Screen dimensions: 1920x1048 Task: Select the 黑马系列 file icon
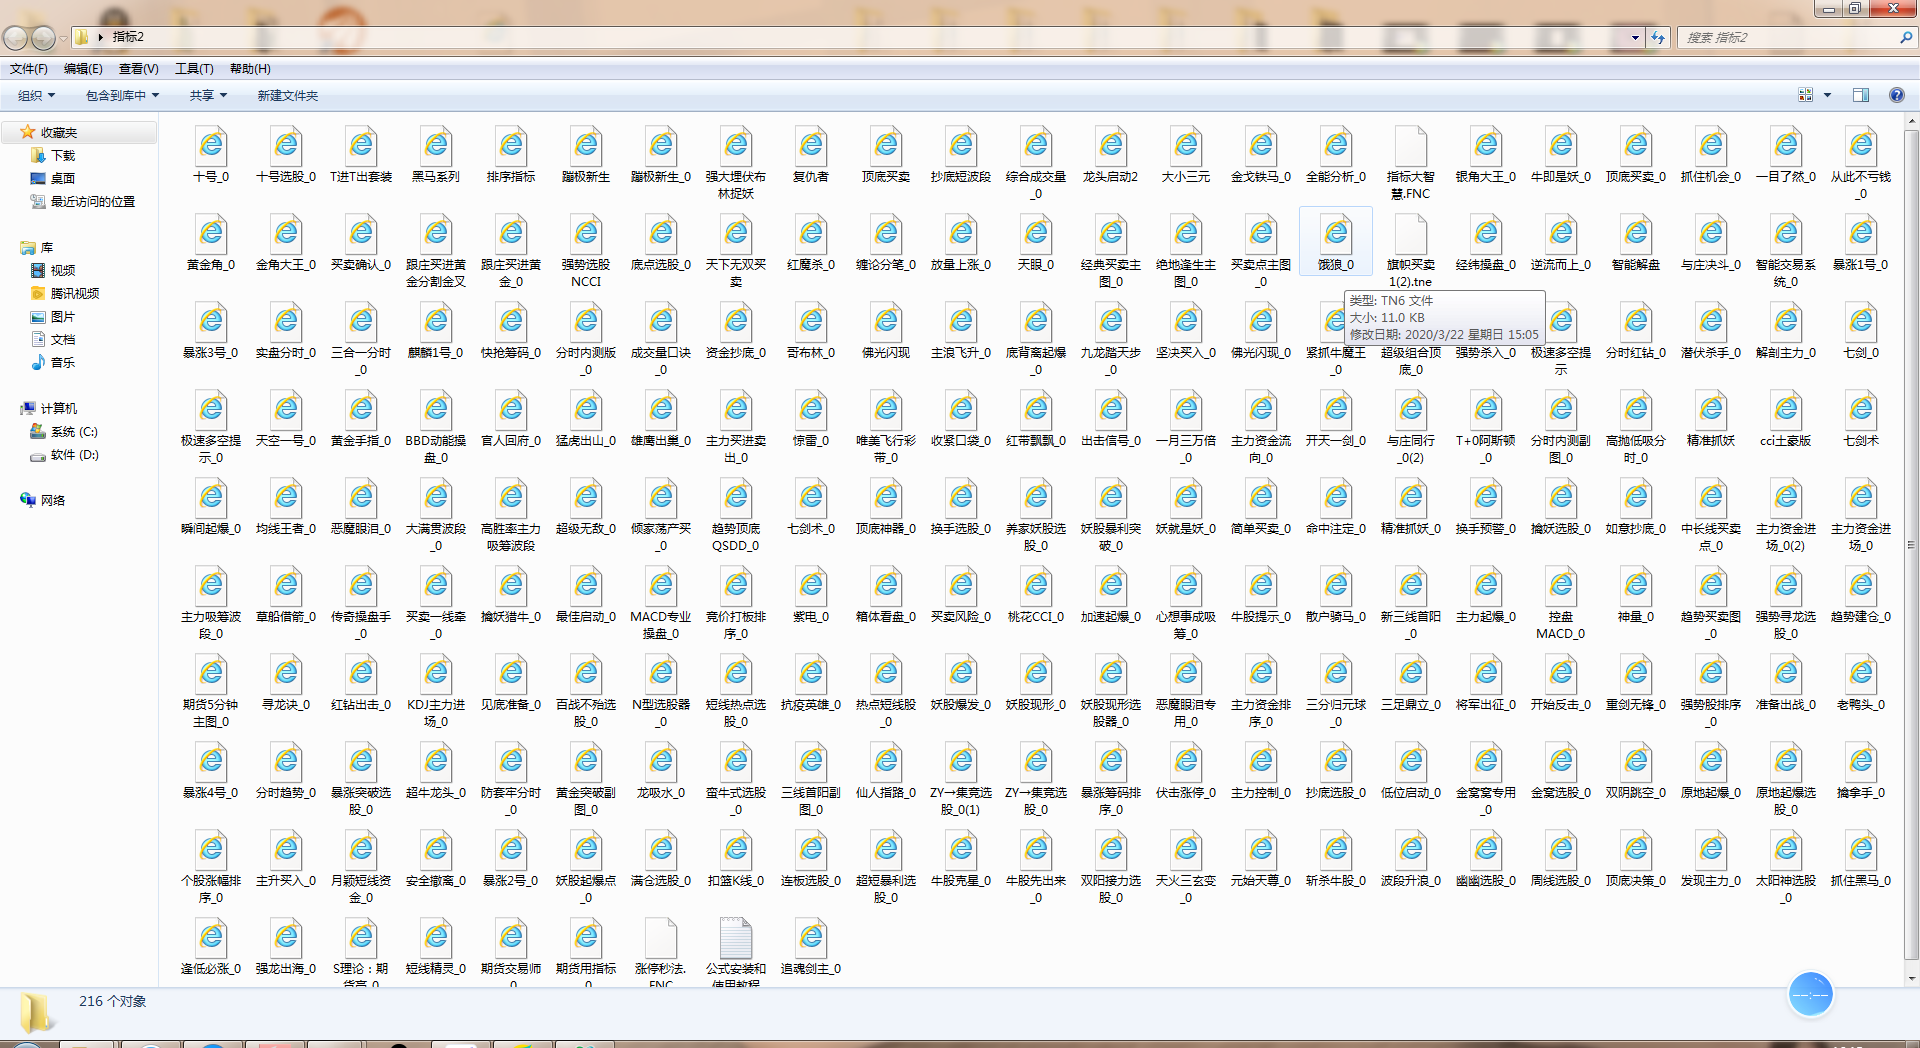(436, 146)
